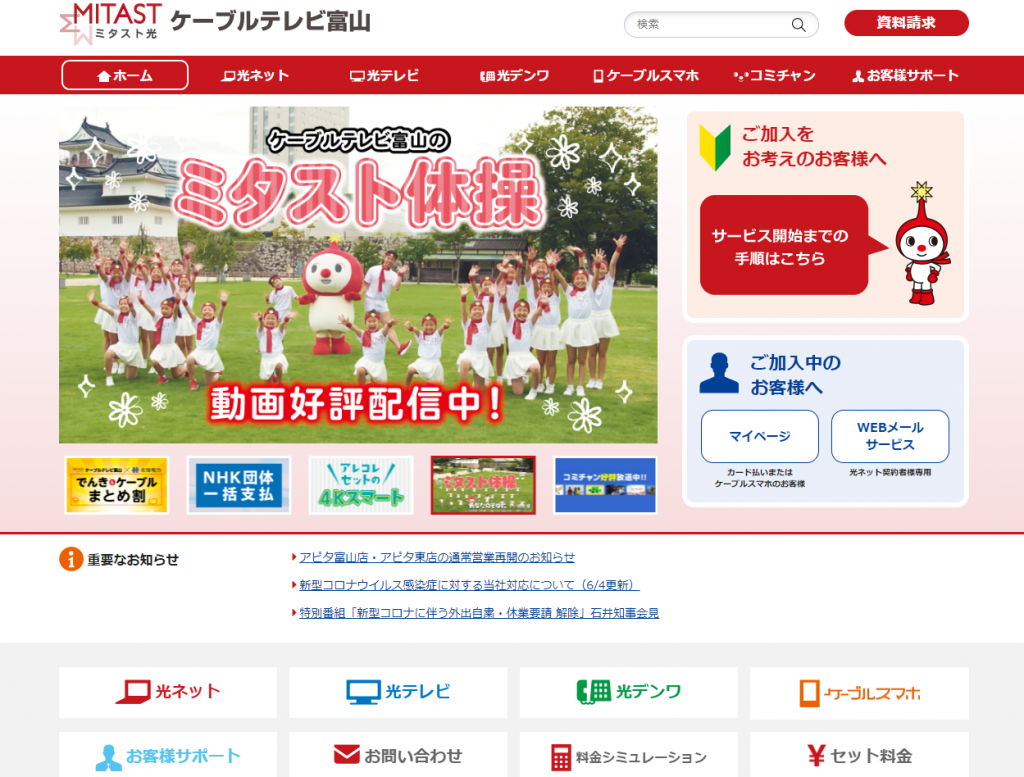1024x777 pixels.
Task: Select the ミタスト体操 small thumbnail
Action: pos(483,485)
